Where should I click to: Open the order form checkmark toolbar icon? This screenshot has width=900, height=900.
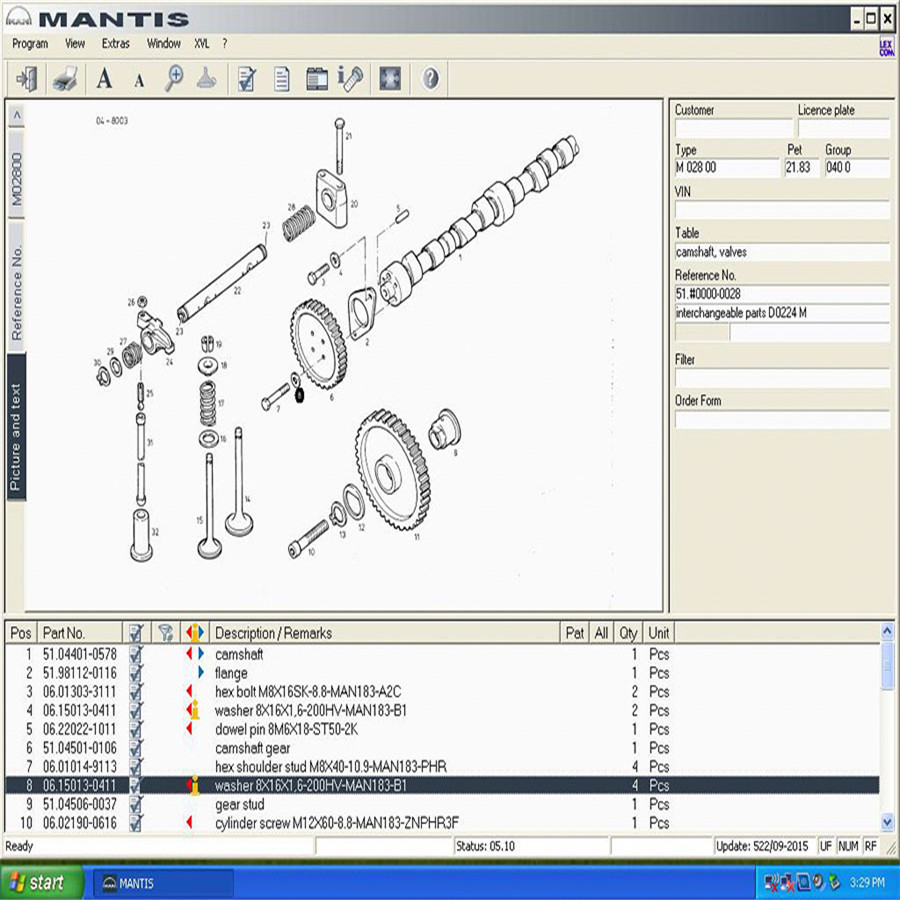tap(247, 79)
